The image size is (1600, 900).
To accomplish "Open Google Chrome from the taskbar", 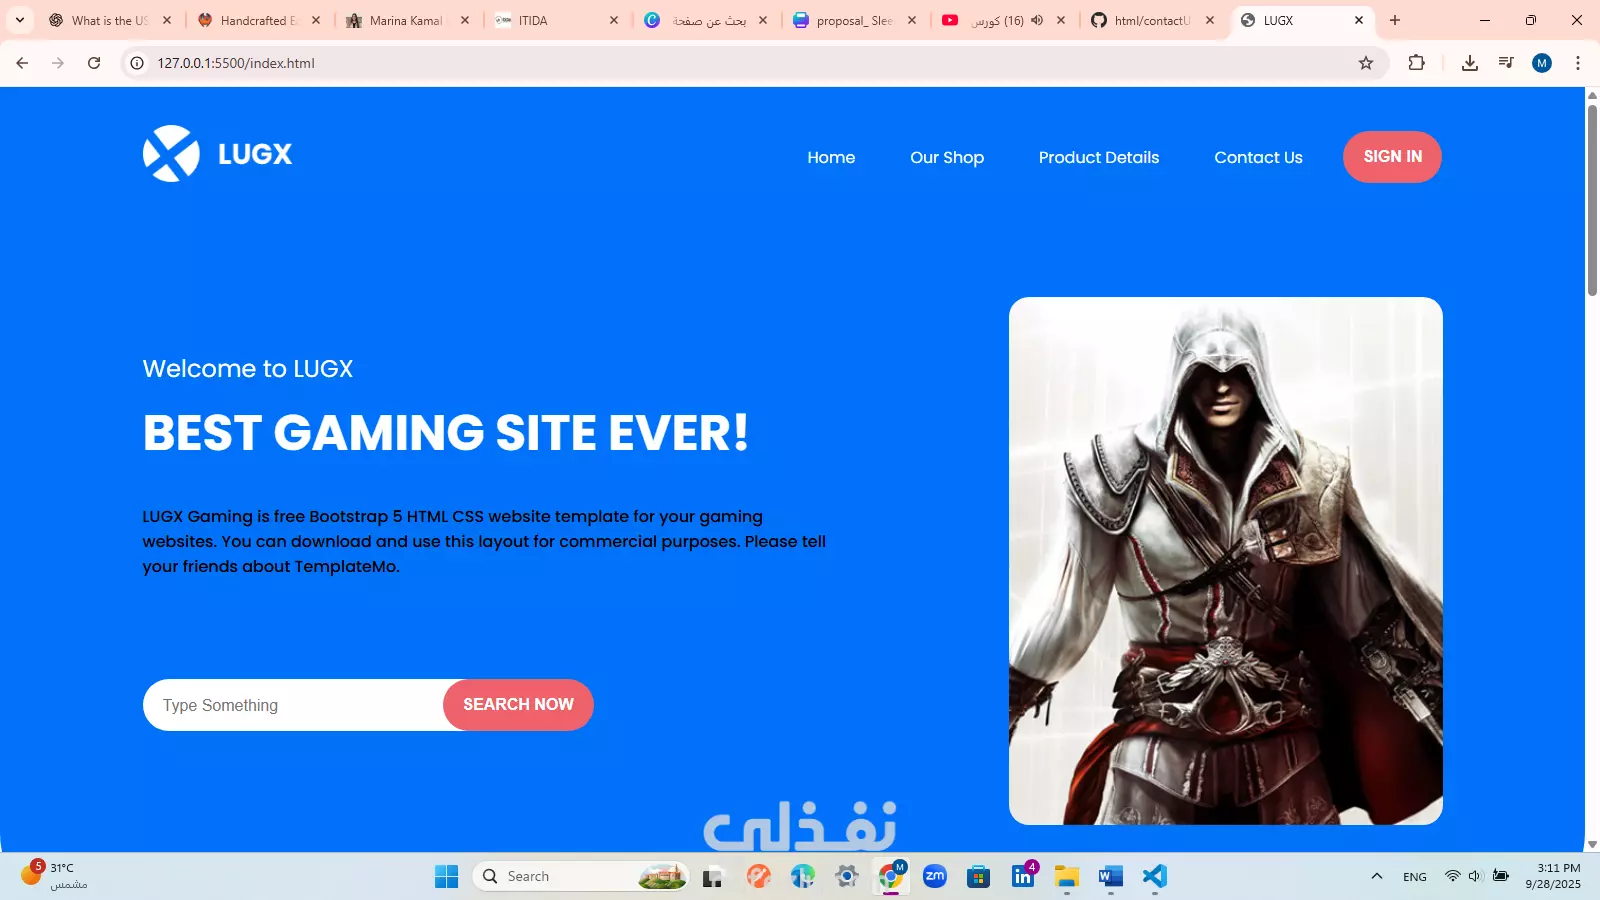I will pyautogui.click(x=891, y=877).
